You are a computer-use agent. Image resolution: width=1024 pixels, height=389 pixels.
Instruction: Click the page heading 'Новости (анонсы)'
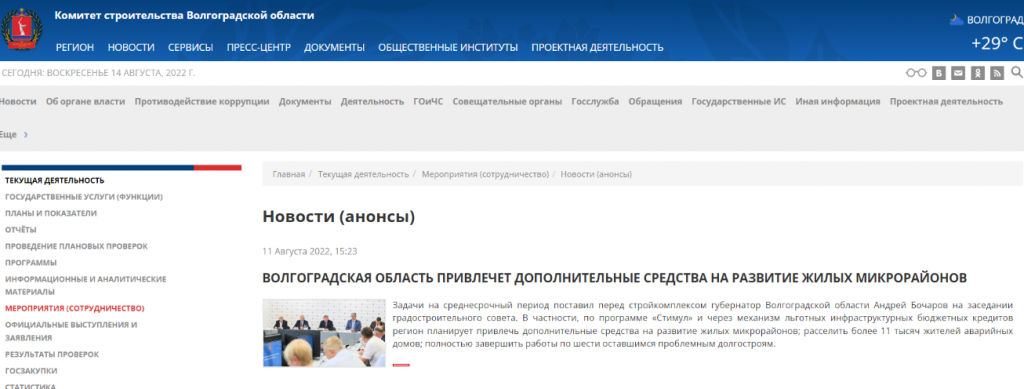339,217
